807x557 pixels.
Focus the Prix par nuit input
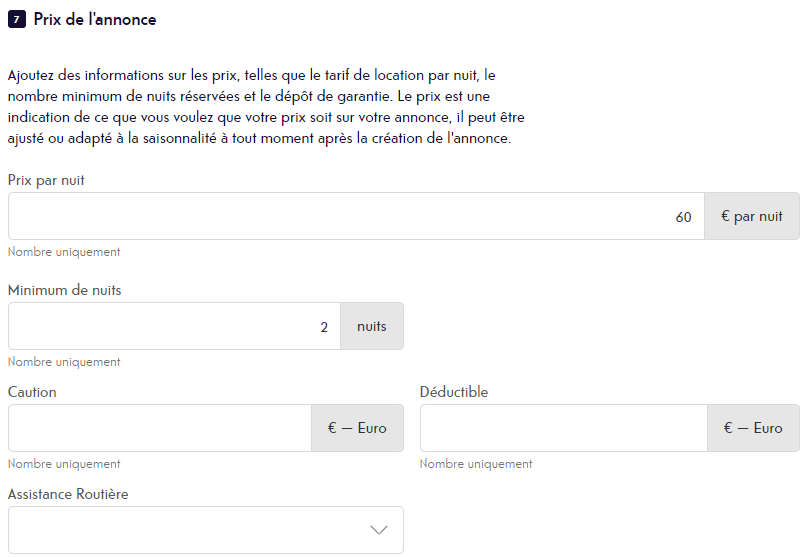356,216
